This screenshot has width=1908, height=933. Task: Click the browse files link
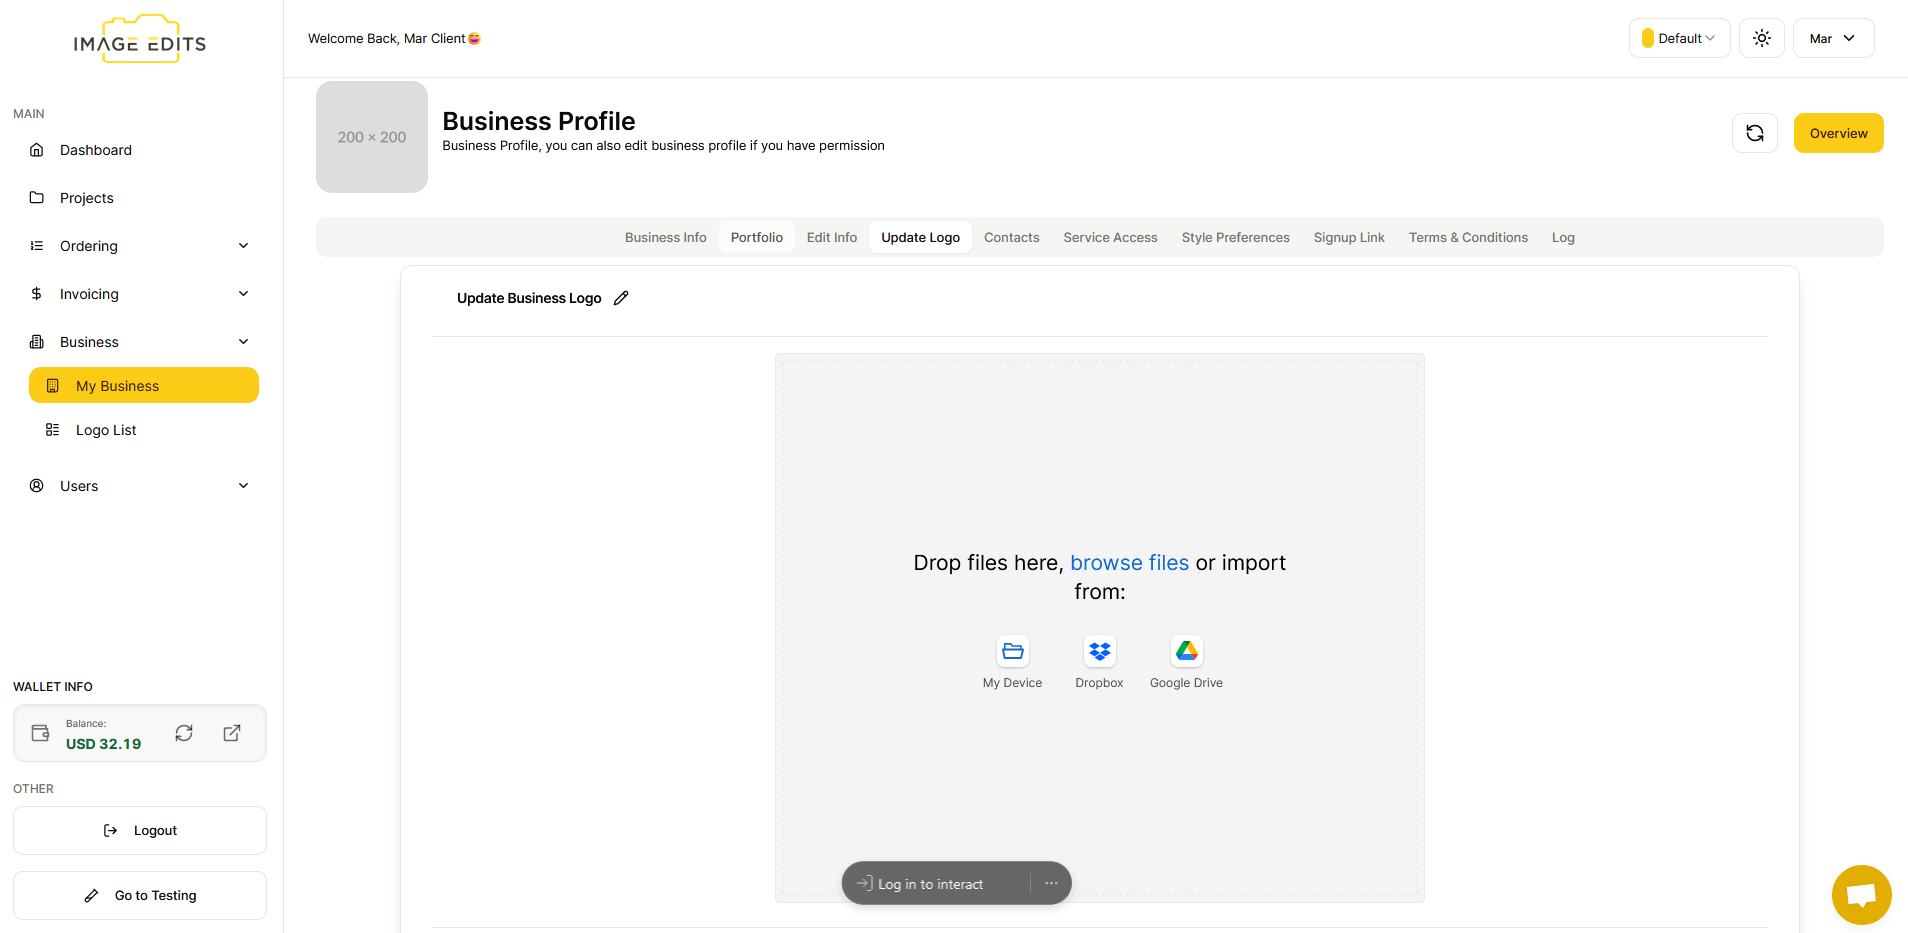coord(1129,563)
